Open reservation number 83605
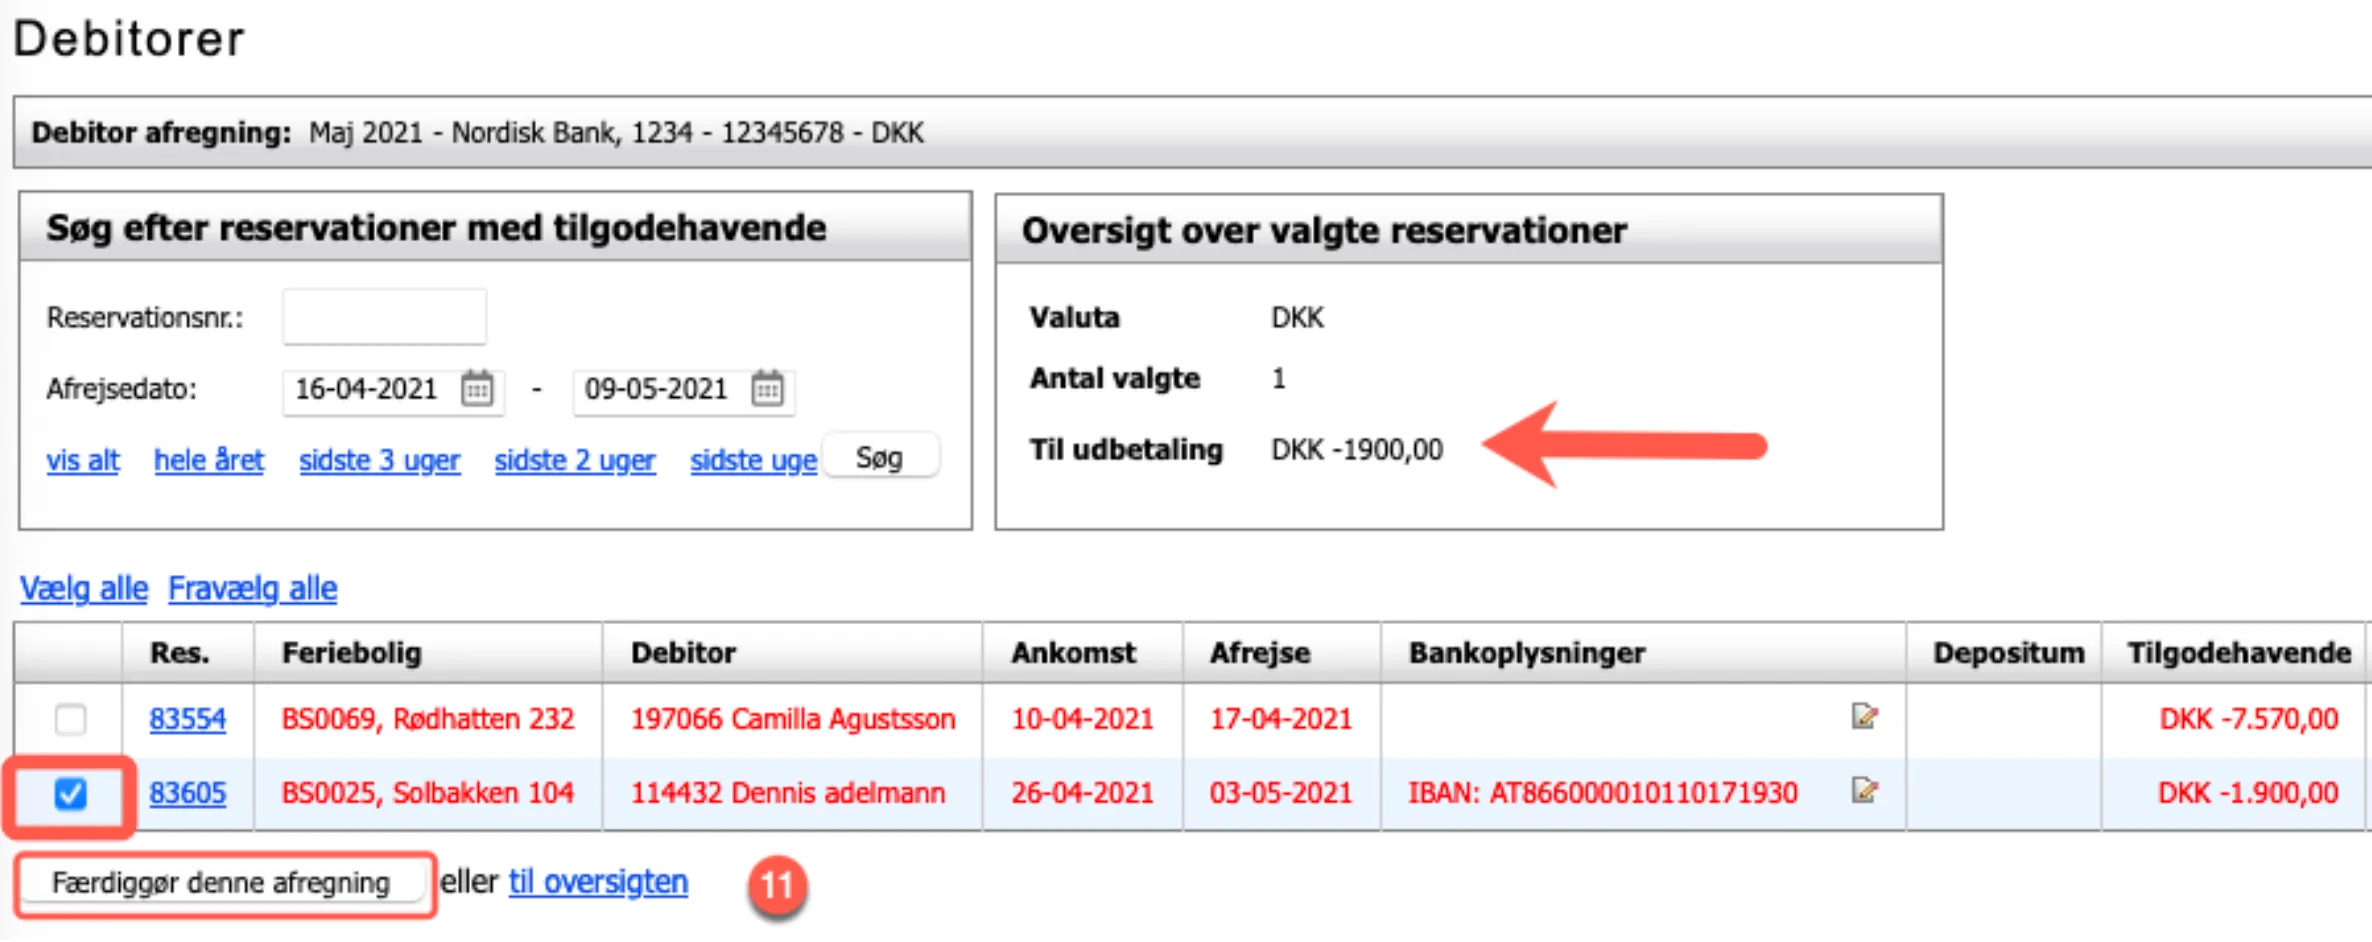 tap(187, 793)
